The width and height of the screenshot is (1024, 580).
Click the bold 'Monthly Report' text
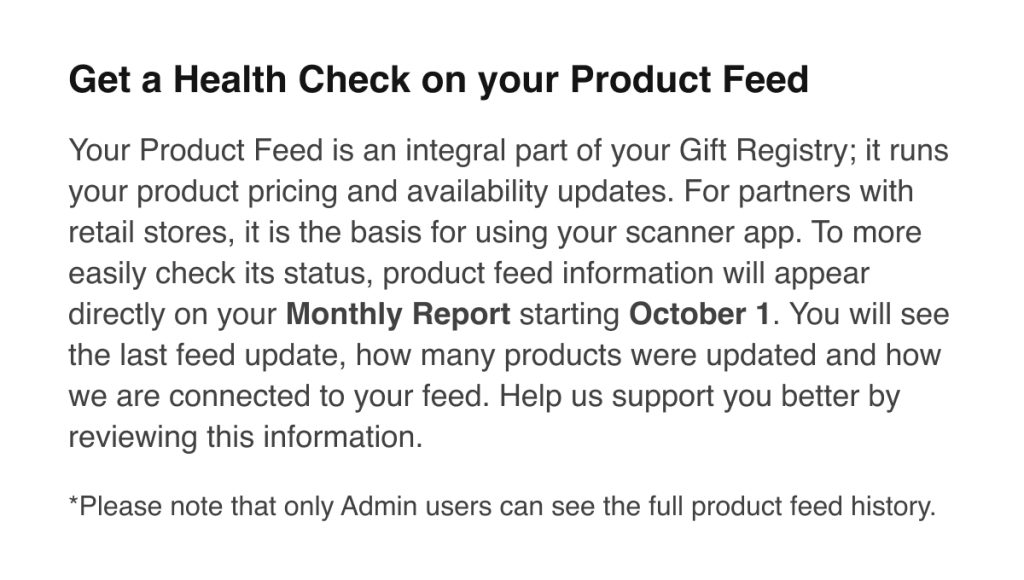(398, 314)
